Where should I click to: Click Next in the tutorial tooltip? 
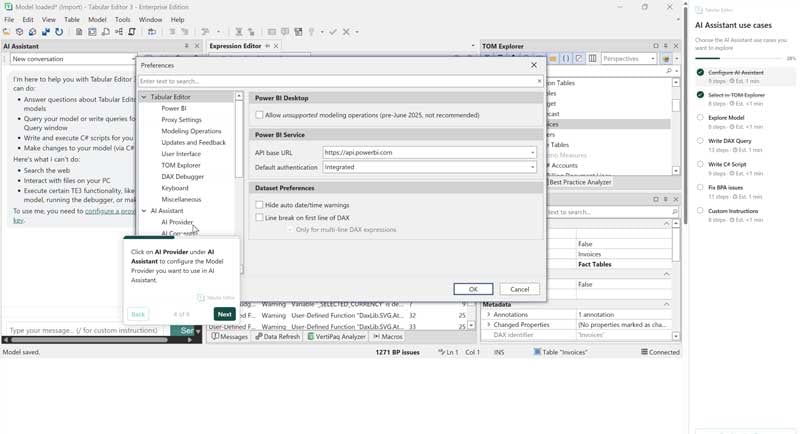click(x=224, y=314)
